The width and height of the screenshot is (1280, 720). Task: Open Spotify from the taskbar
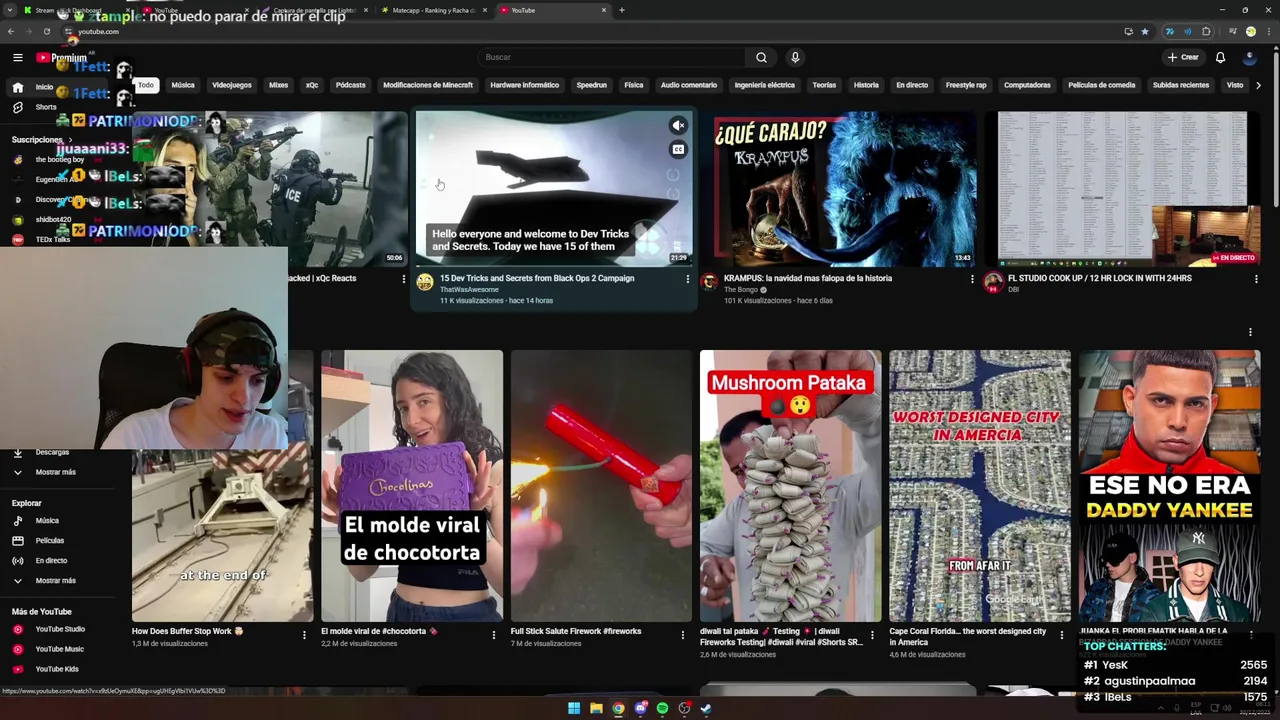click(662, 708)
